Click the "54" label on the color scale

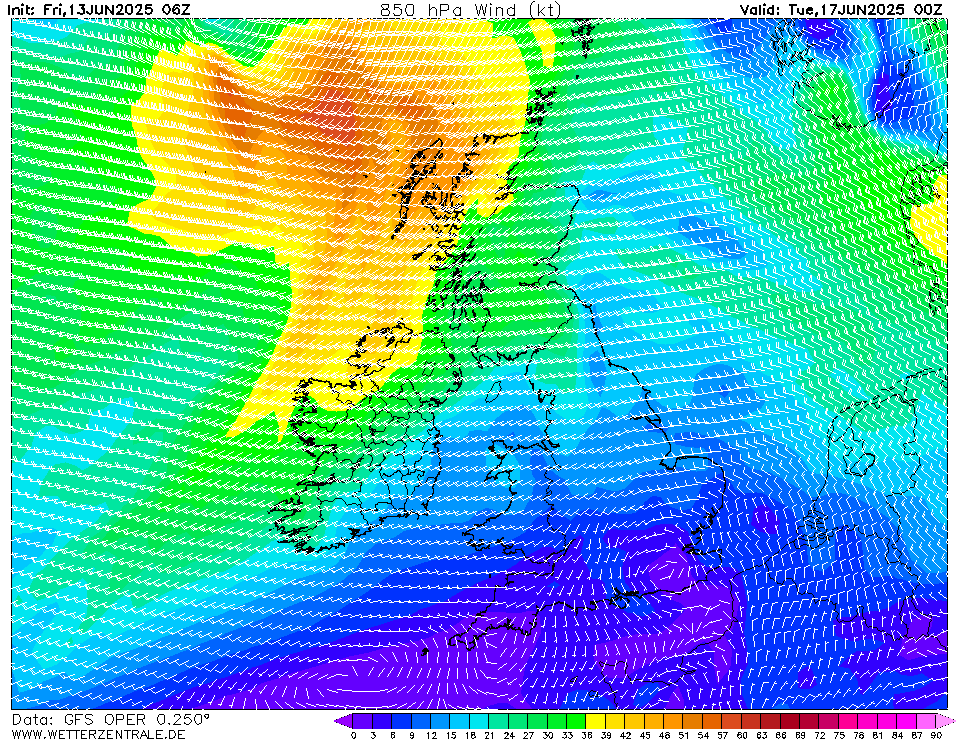(703, 735)
